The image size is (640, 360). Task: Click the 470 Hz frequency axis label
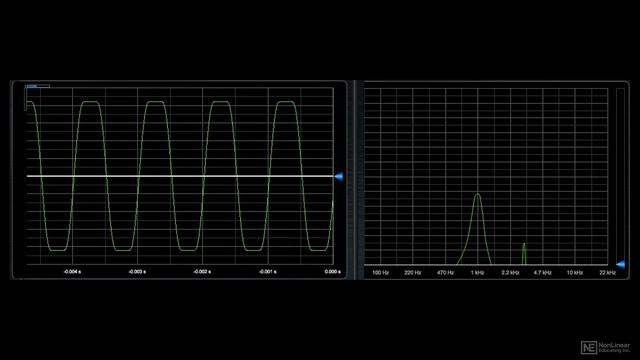pos(445,273)
